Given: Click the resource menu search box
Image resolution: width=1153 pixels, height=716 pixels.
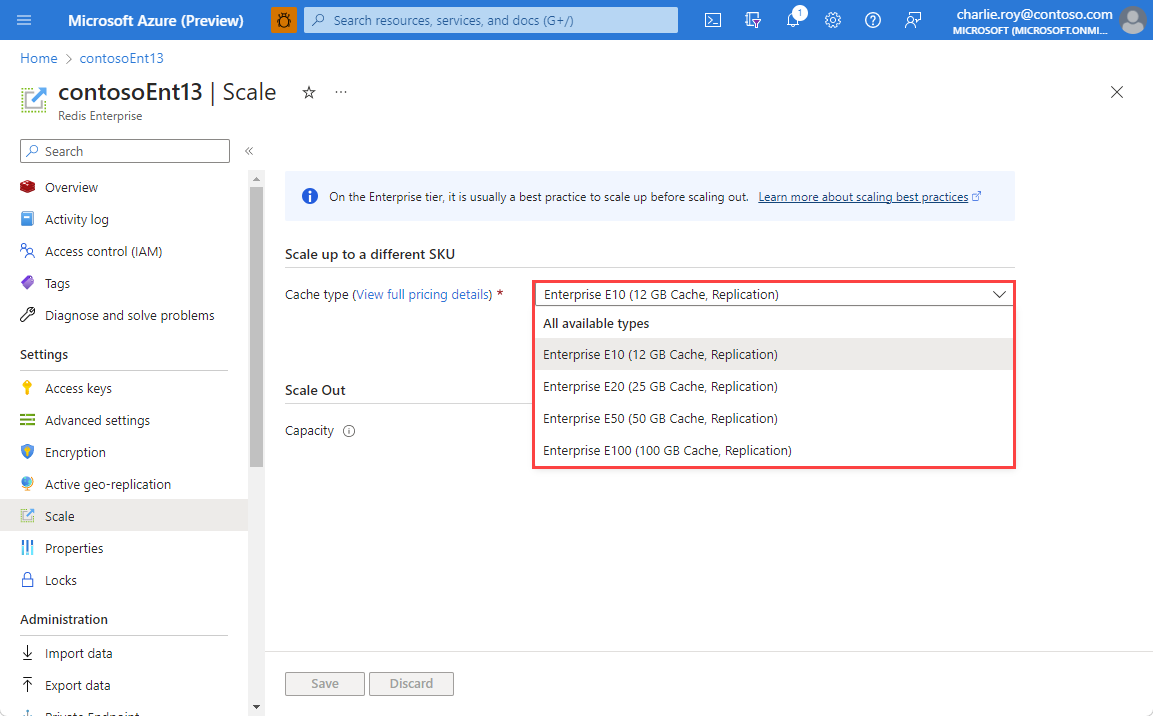Looking at the screenshot, I should pos(124,150).
